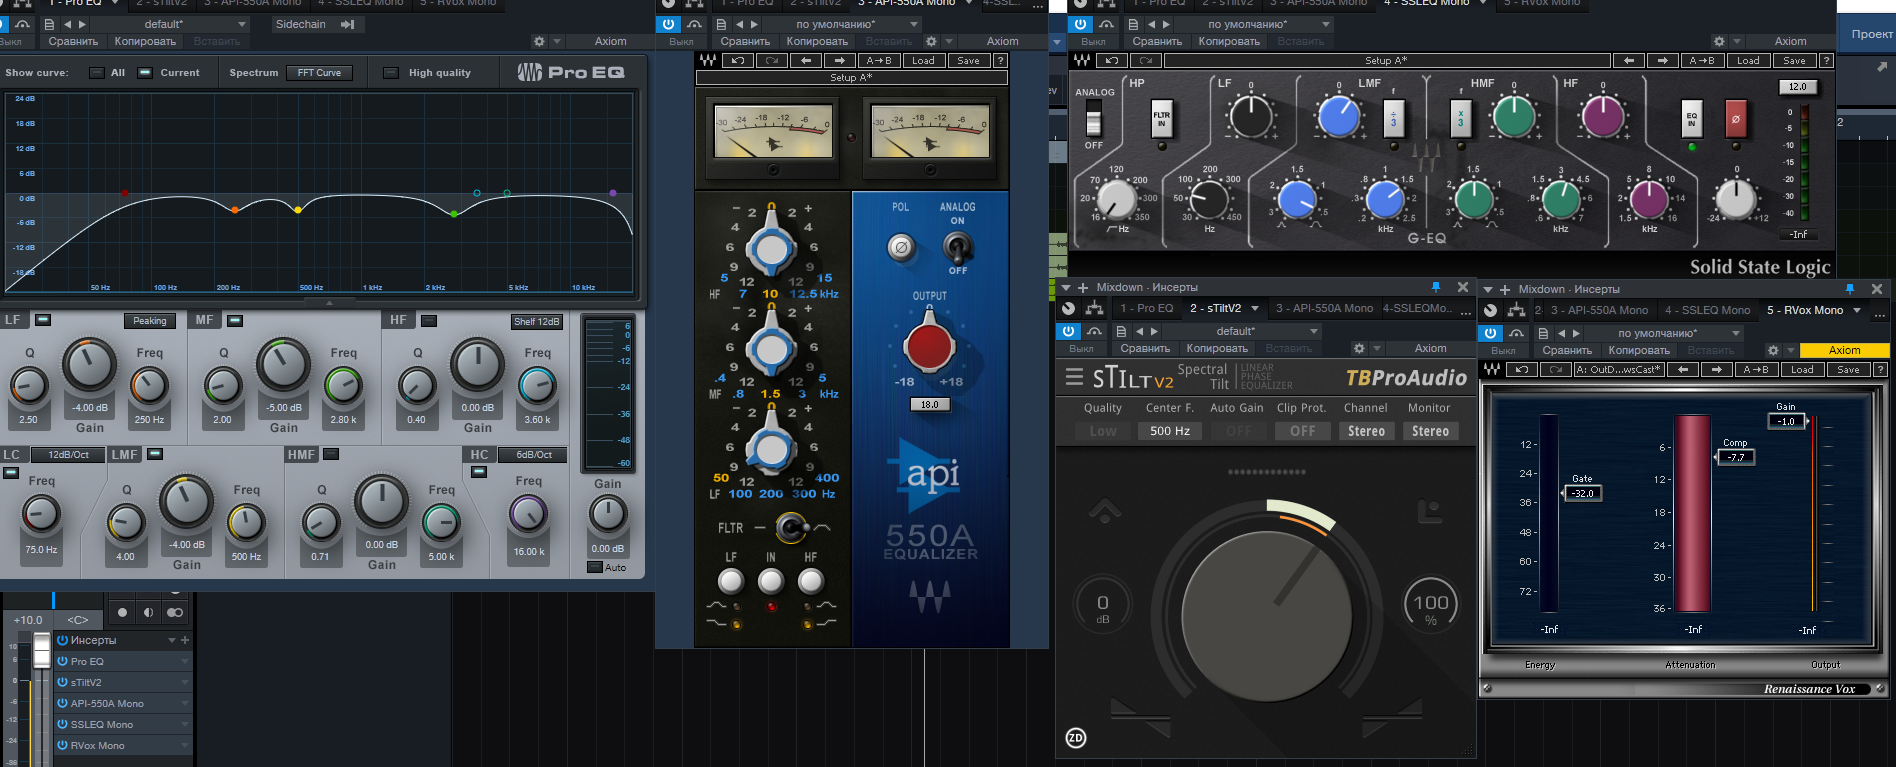Switch to 4 - SSLEQ Mono tab in RVox window
This screenshot has width=1896, height=767.
pyautogui.click(x=1707, y=310)
